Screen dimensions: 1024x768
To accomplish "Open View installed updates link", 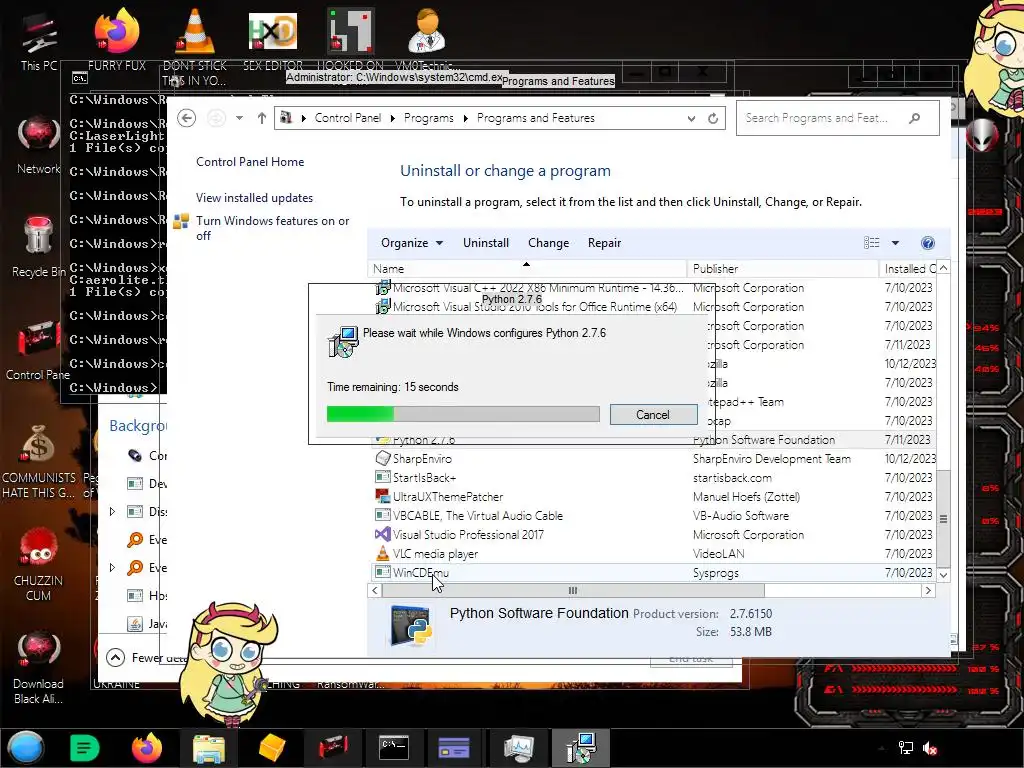I will 254,198.
